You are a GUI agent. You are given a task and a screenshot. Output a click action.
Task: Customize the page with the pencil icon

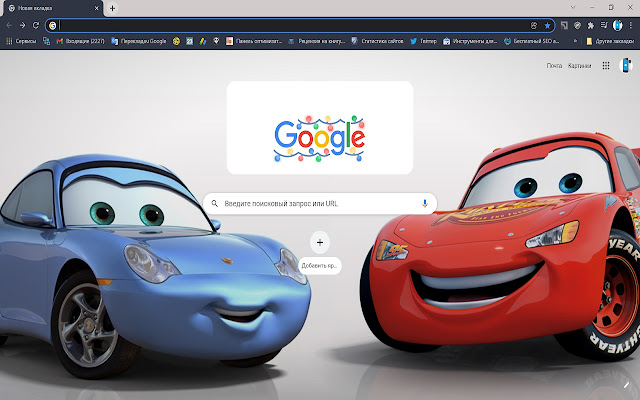(627, 384)
